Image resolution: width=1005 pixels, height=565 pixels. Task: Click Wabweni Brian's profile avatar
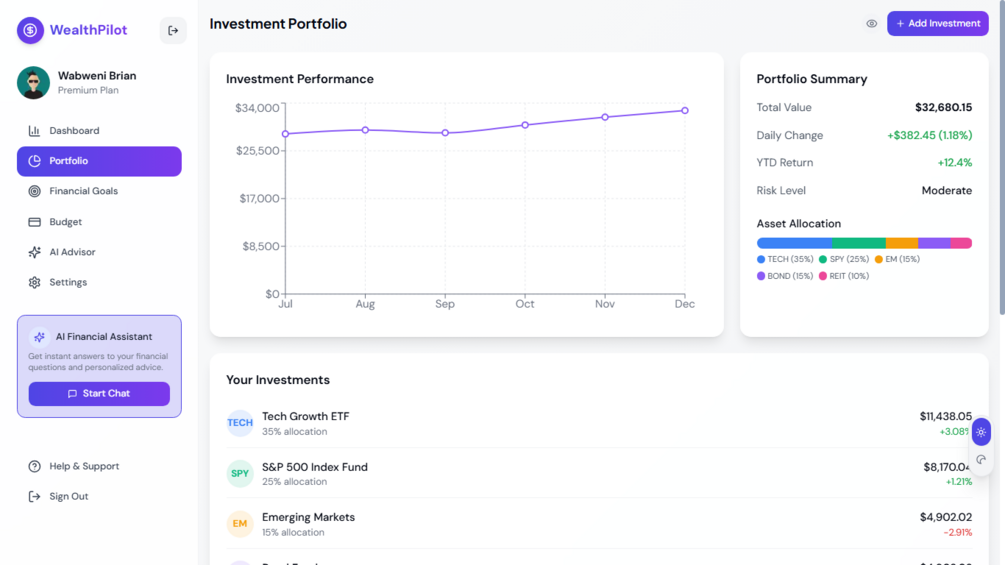(33, 83)
